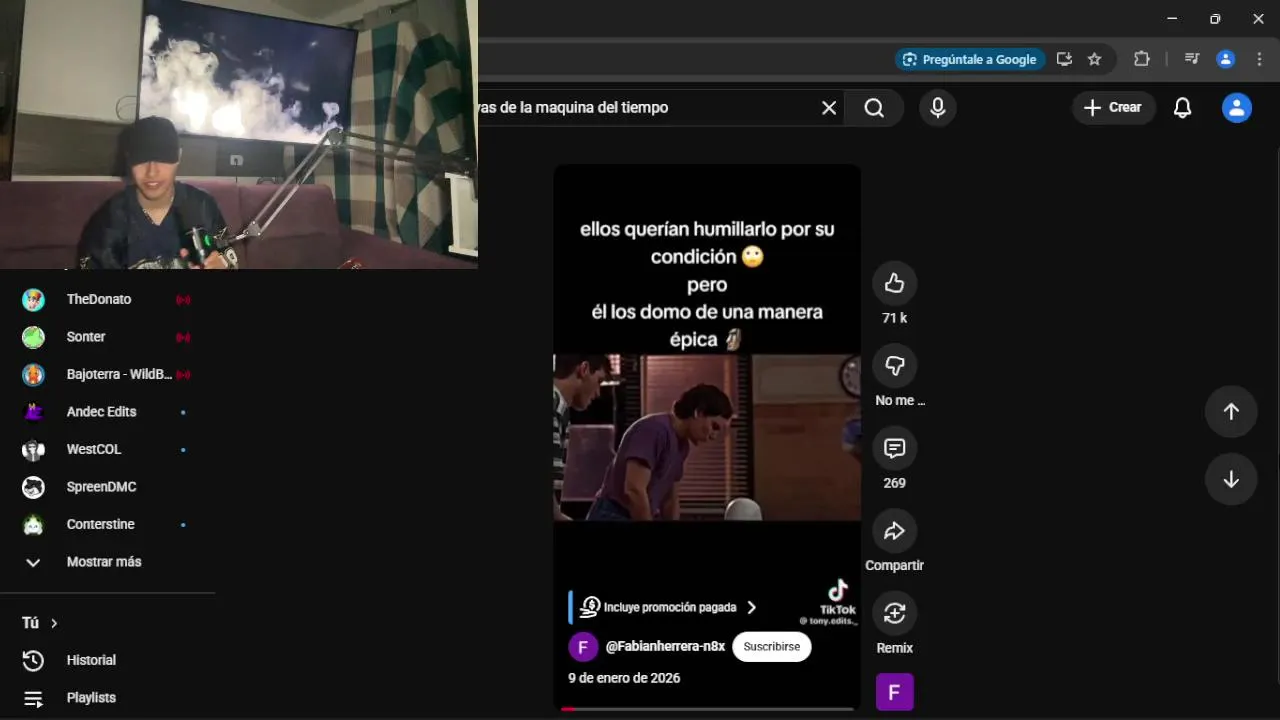Click install app icon in address bar
The image size is (1280, 720).
tap(1064, 59)
